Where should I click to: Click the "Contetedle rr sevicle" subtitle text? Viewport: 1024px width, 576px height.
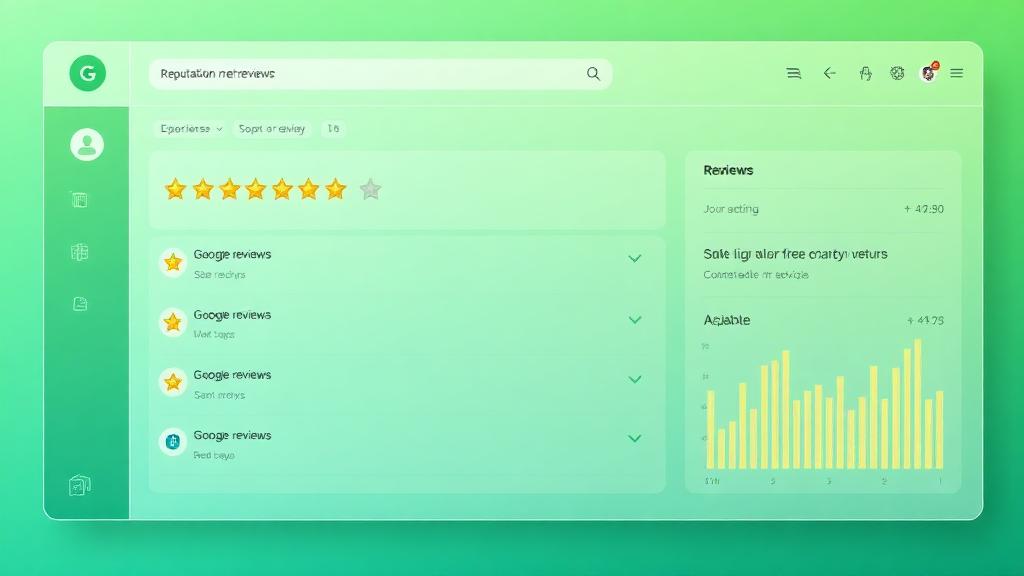point(756,275)
